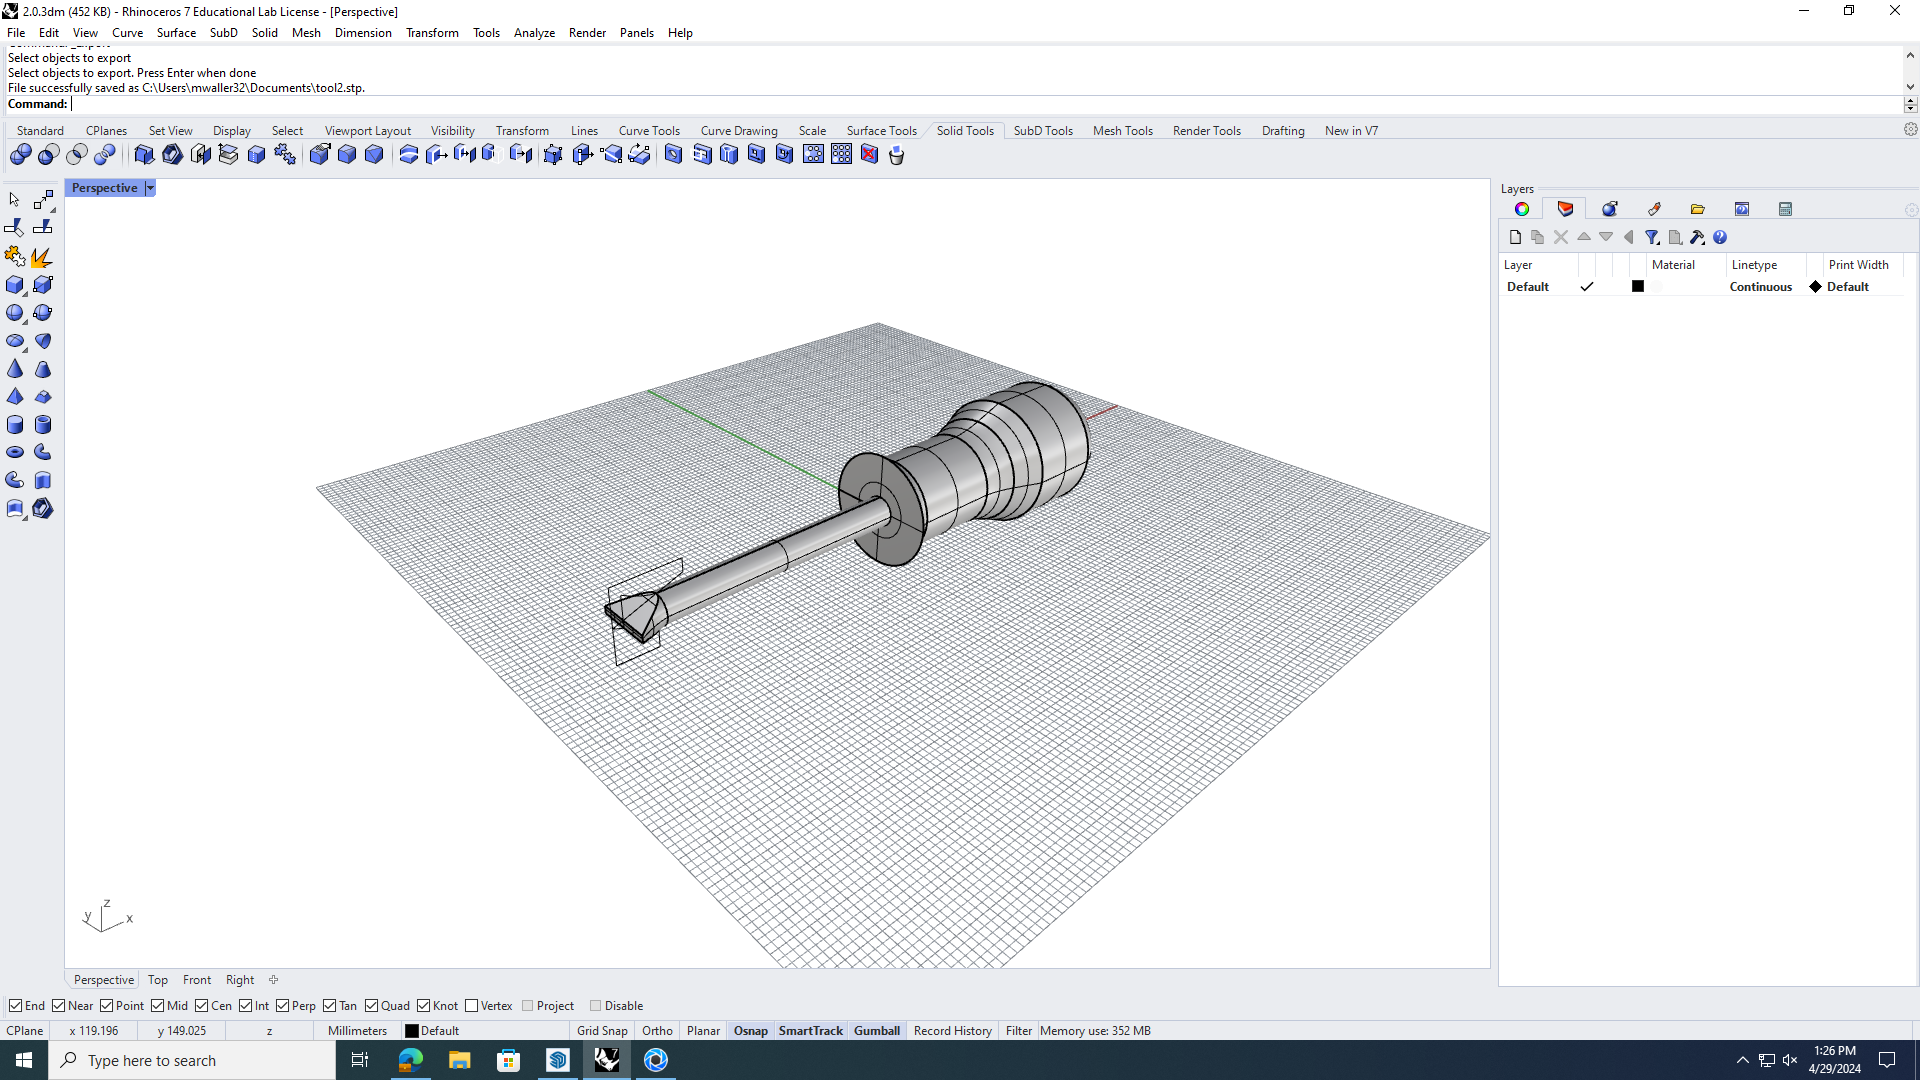Image resolution: width=1920 pixels, height=1080 pixels.
Task: Toggle the Gumball status bar button
Action: (x=876, y=1031)
